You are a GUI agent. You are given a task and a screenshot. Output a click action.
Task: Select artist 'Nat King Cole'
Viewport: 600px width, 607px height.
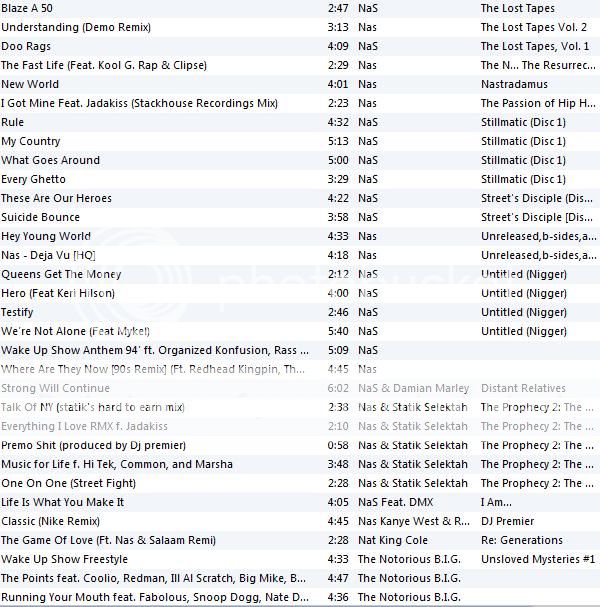point(393,539)
